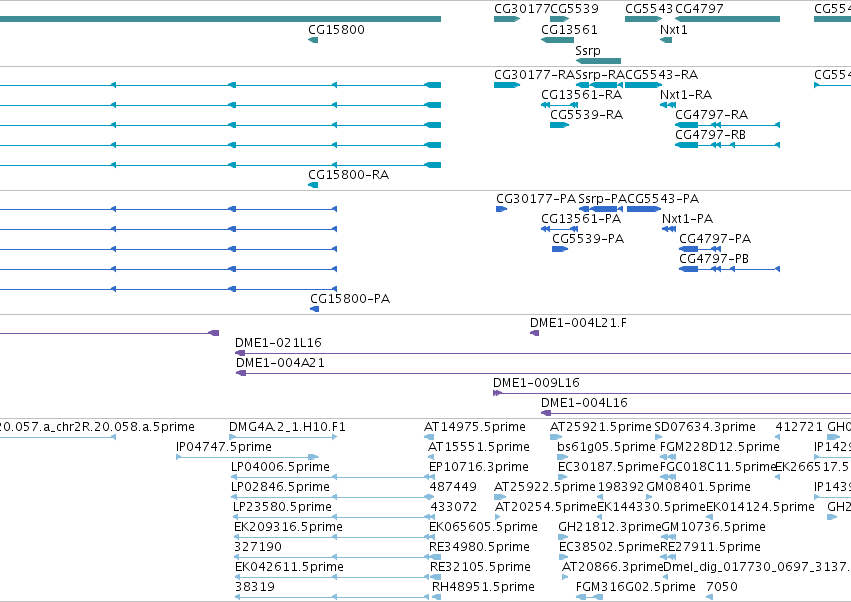The width and height of the screenshot is (851, 602).
Task: Select the DME1-021L16 clone label
Action: (x=278, y=343)
